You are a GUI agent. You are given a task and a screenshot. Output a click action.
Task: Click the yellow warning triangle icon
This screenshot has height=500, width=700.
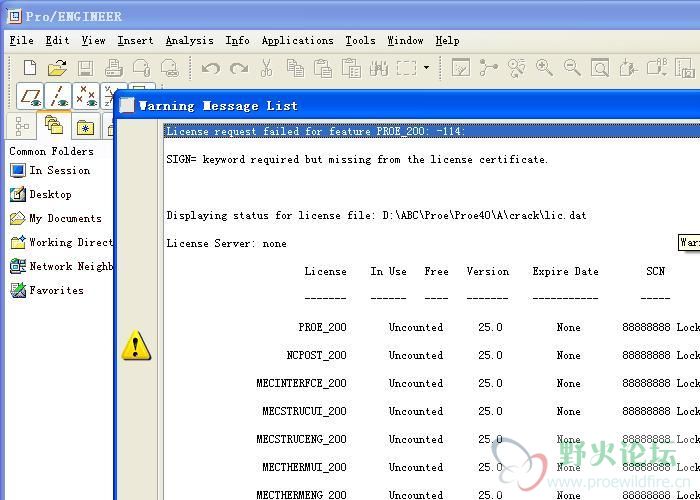pos(136,346)
